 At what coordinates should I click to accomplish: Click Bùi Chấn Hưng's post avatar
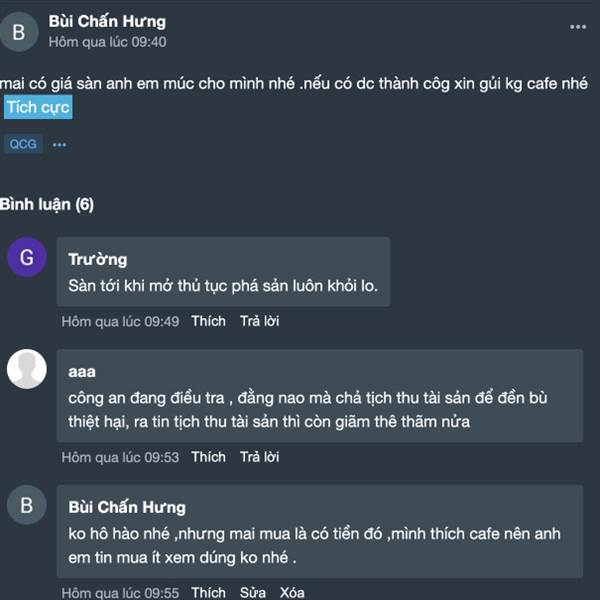coord(19,32)
